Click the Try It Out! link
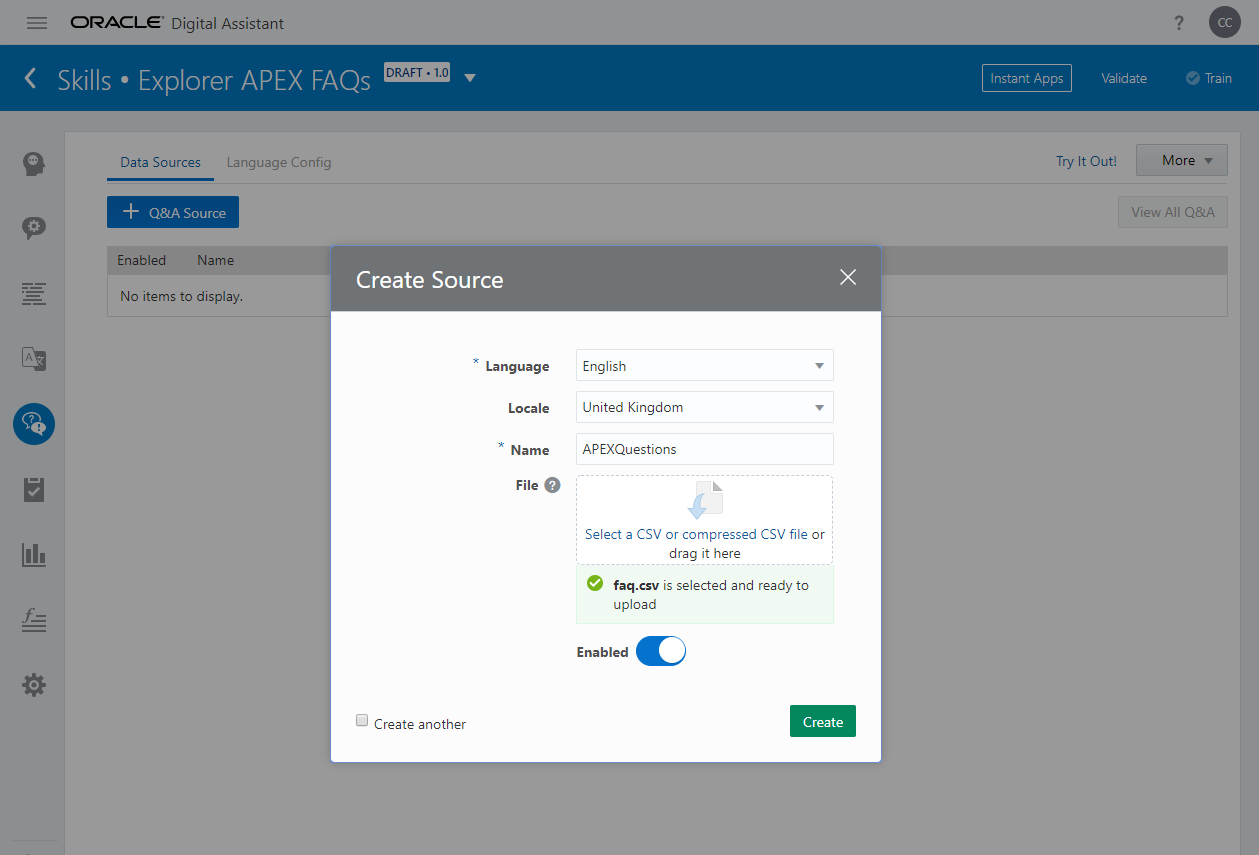The image size is (1259, 855). click(x=1086, y=161)
